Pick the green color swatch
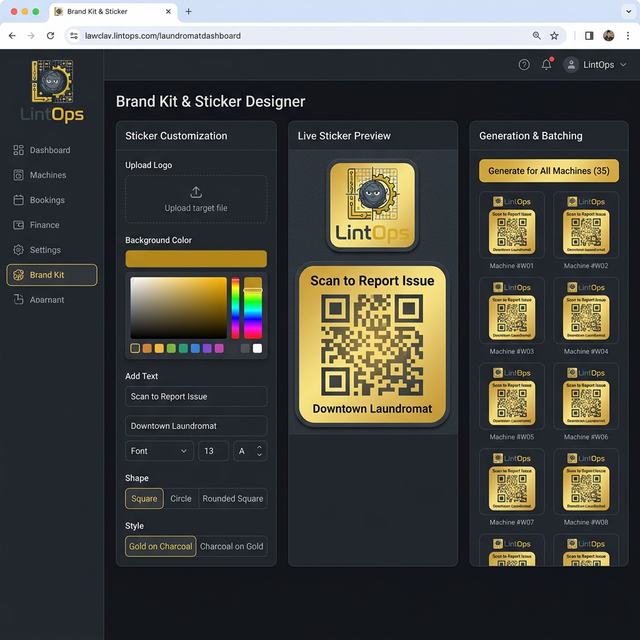This screenshot has height=640, width=640. point(171,348)
